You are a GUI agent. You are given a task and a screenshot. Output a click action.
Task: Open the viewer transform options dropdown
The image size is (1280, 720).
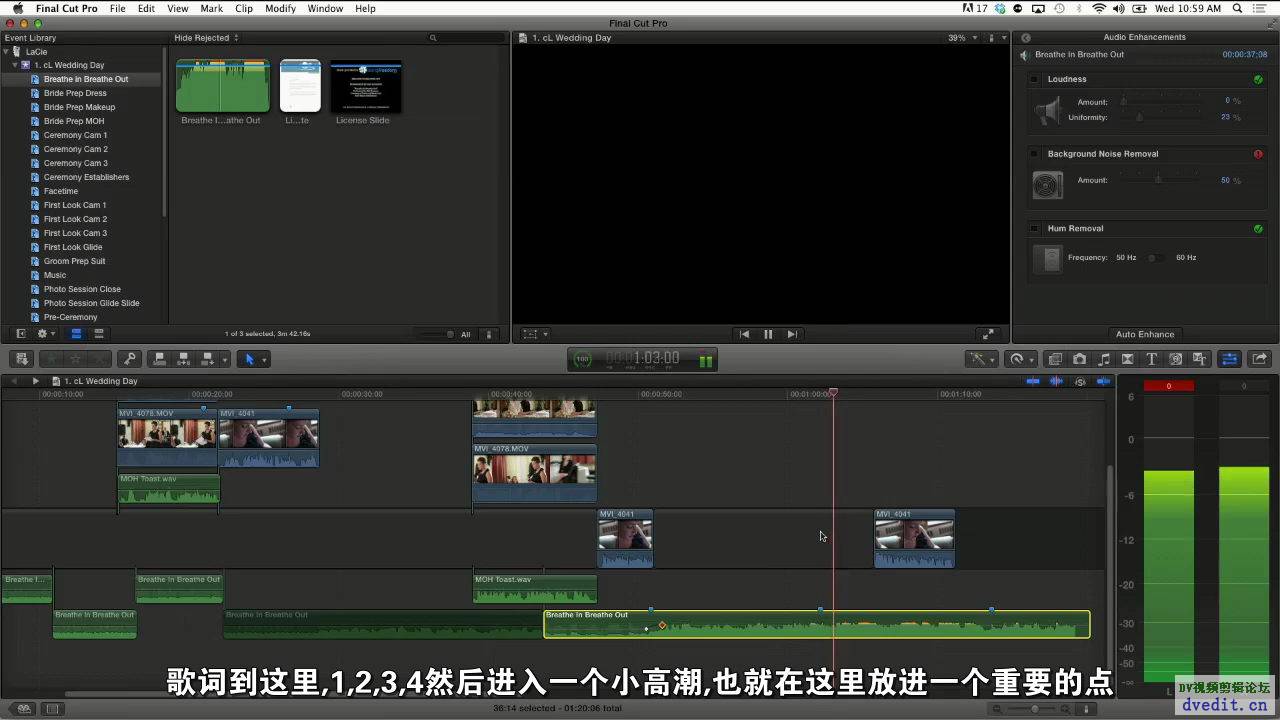pos(536,334)
